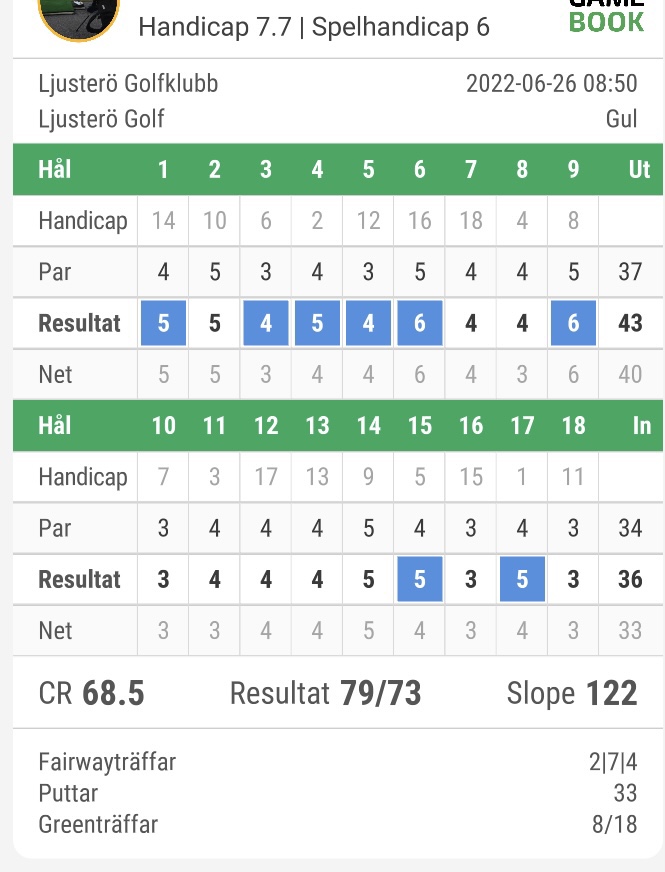Open the Greenträffar 8/18 statistics row
The width and height of the screenshot is (665, 872).
(x=338, y=824)
